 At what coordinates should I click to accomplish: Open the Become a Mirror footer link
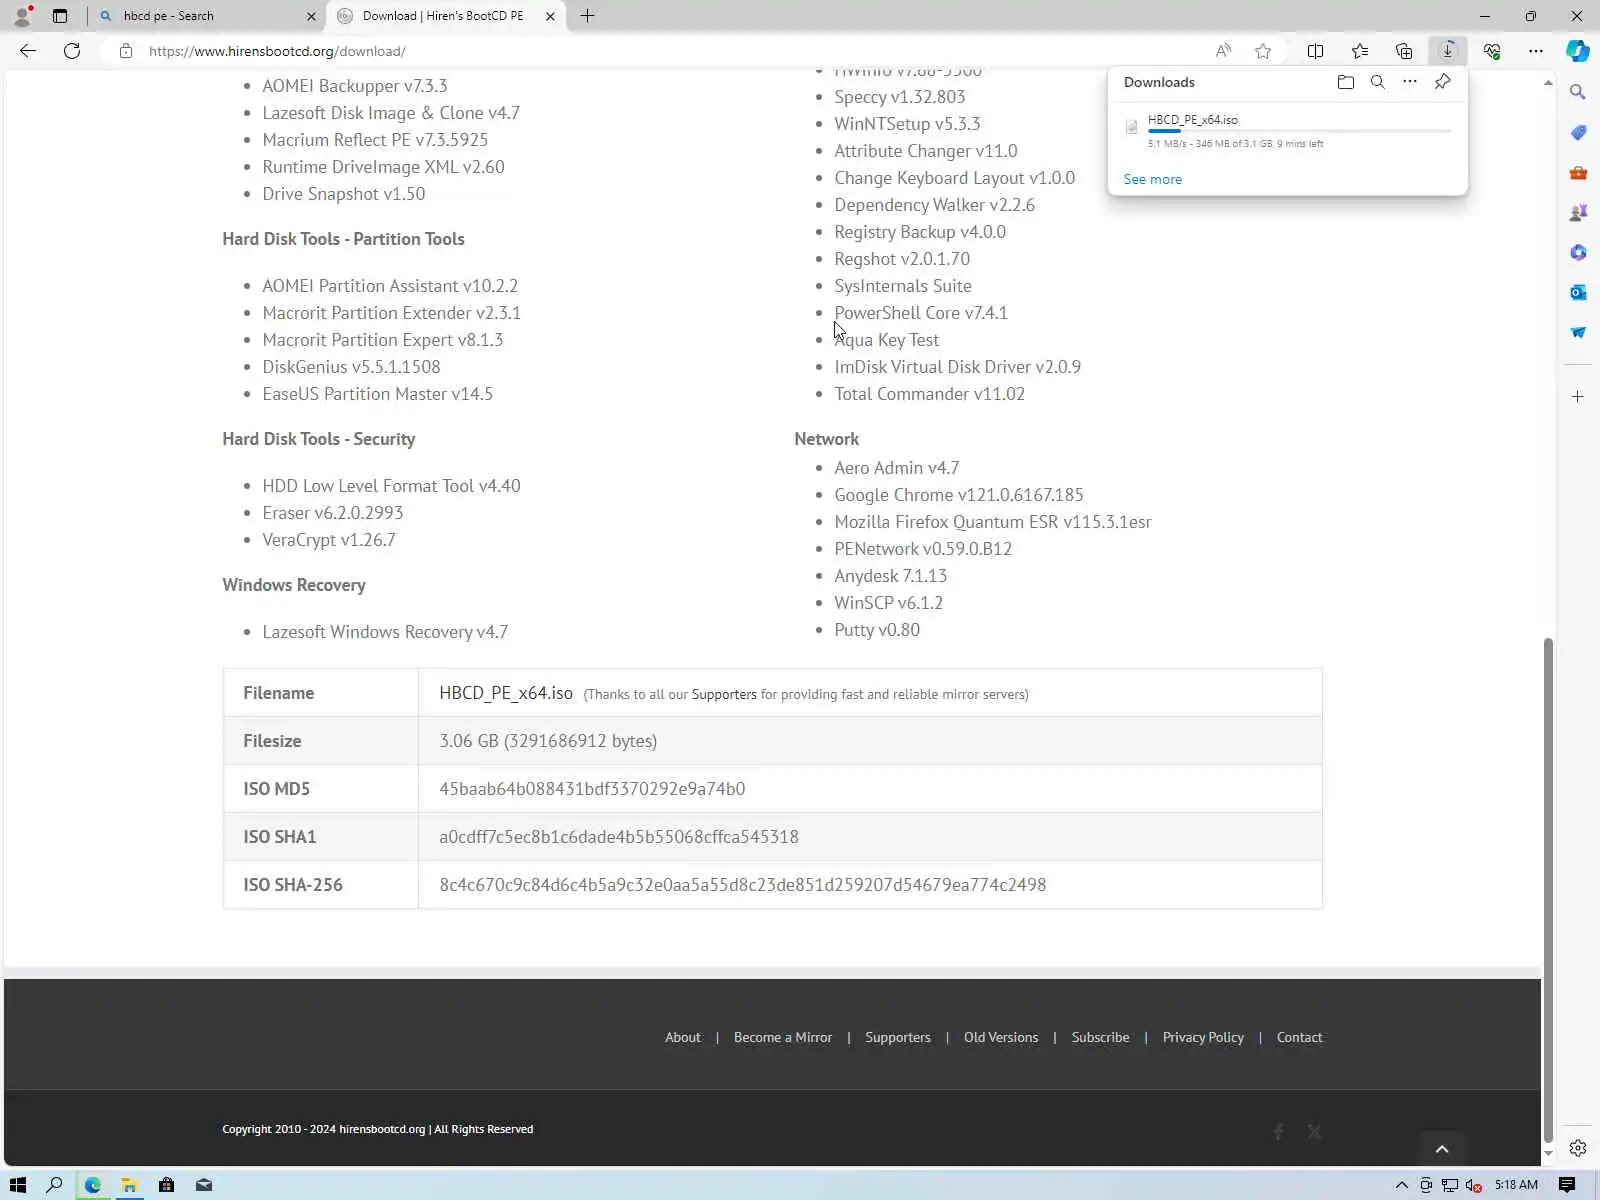coord(783,1037)
